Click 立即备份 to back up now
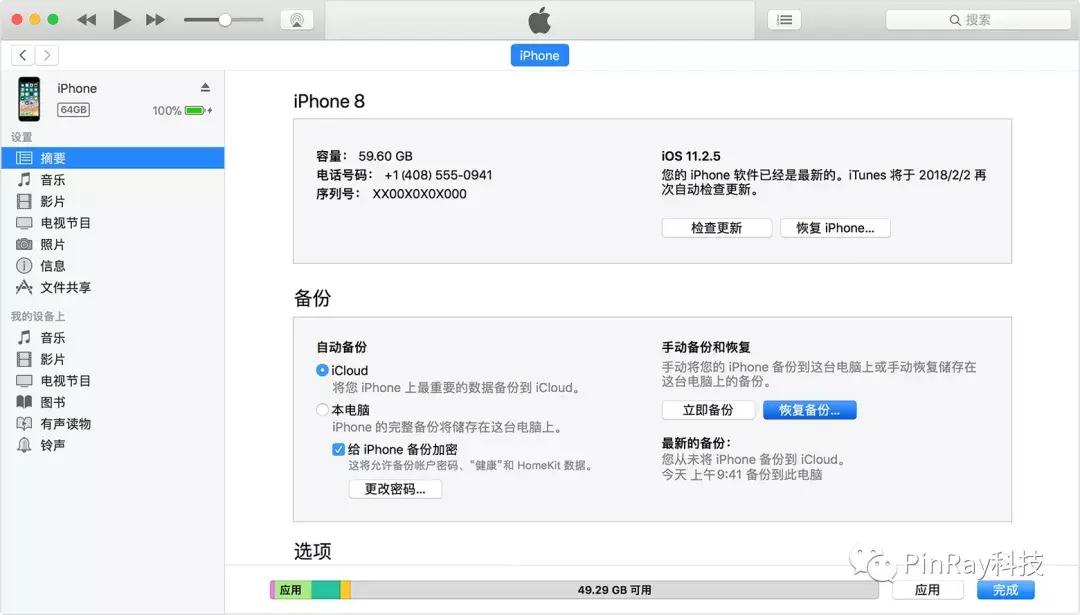Image resolution: width=1080 pixels, height=615 pixels. [x=708, y=409]
